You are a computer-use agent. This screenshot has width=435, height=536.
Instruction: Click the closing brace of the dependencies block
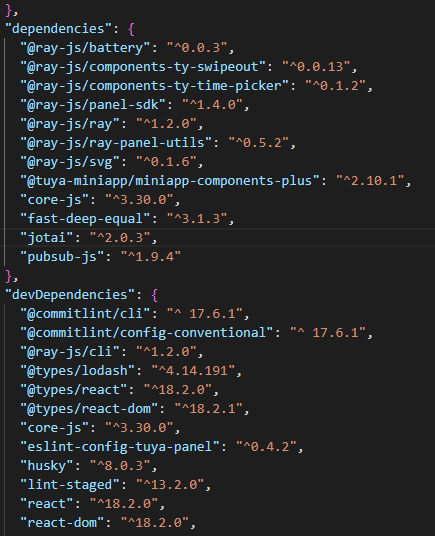click(x=9, y=276)
